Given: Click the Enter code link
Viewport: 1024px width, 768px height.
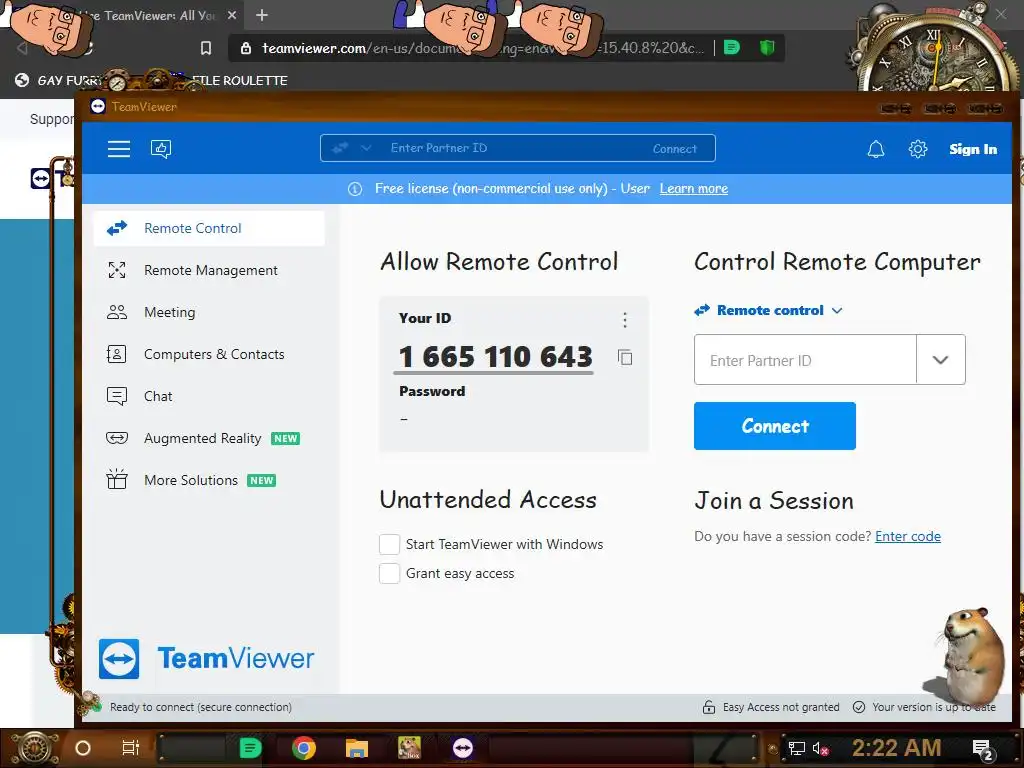Looking at the screenshot, I should (x=908, y=537).
